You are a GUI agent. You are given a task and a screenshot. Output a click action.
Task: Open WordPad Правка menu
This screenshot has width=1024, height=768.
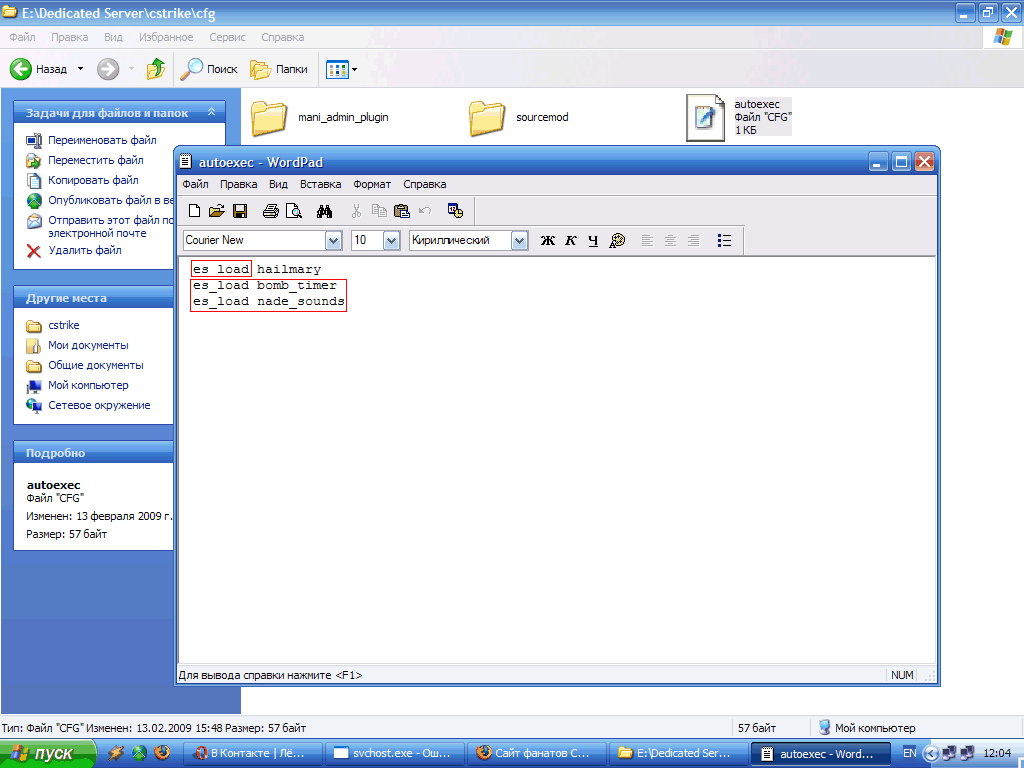click(238, 184)
